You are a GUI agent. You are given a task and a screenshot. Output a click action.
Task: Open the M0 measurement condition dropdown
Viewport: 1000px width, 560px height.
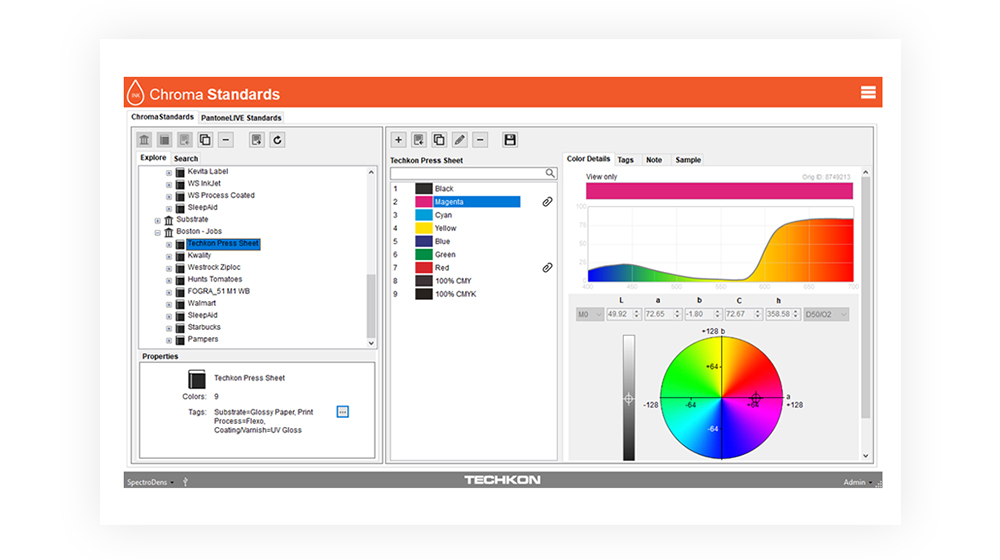tap(589, 314)
